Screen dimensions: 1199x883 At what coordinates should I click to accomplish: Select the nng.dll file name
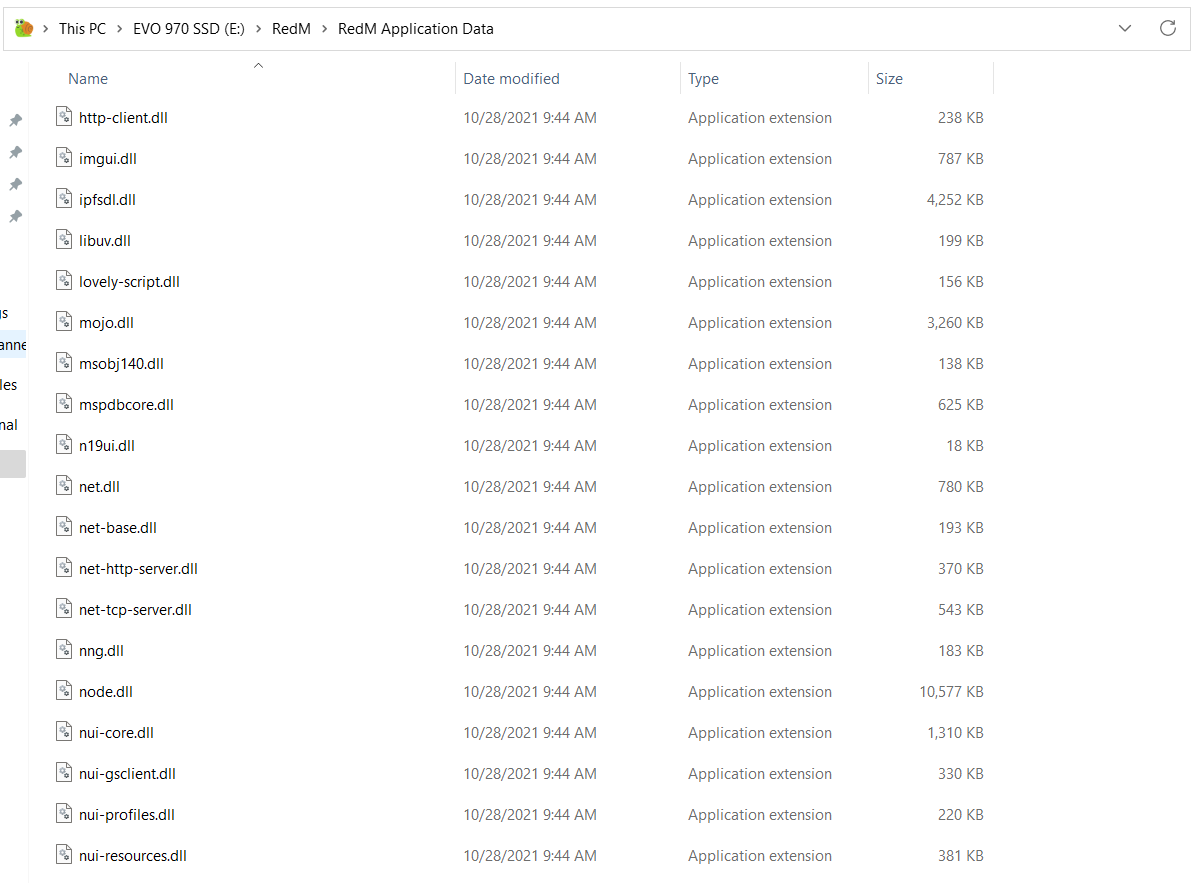point(101,651)
